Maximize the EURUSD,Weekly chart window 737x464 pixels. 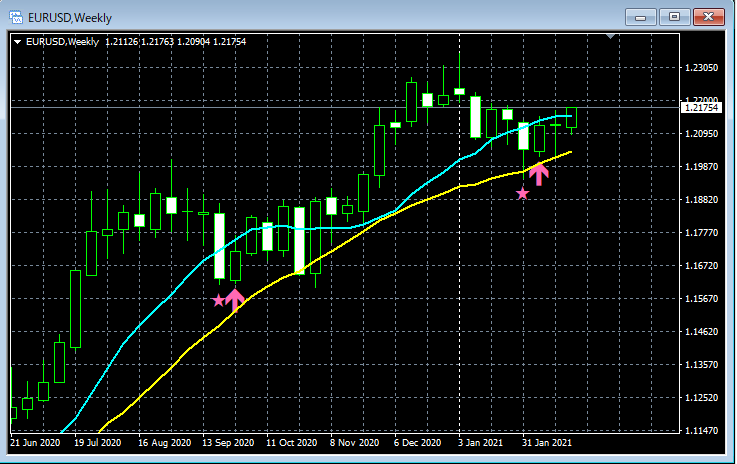674,17
